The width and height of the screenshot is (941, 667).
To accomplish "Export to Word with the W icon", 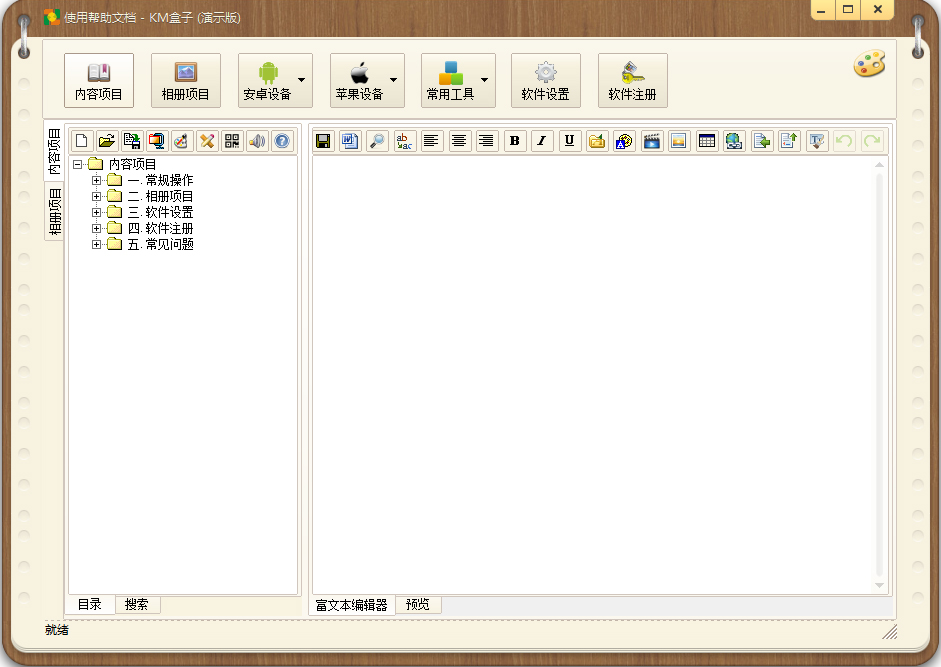I will coord(349,141).
